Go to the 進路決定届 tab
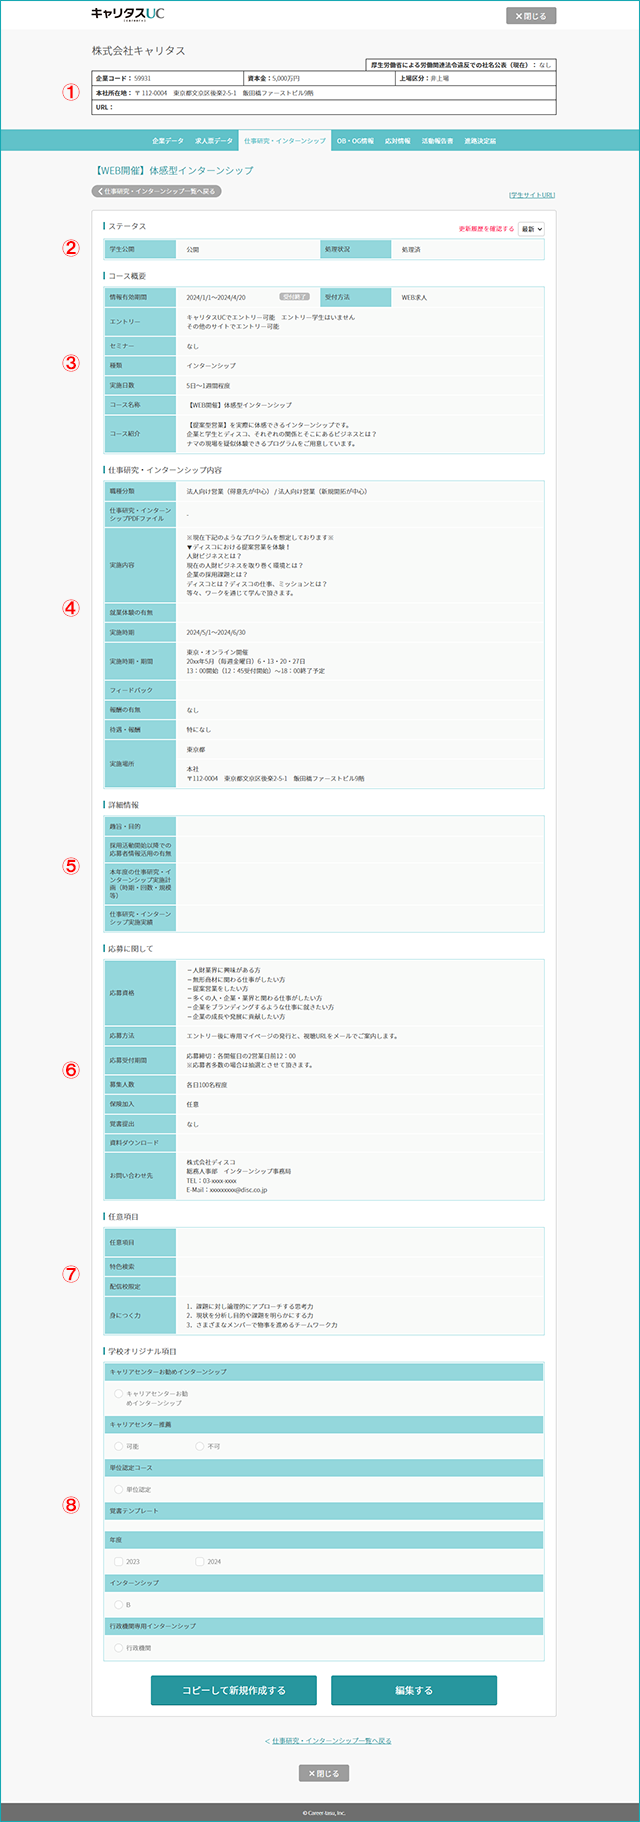The width and height of the screenshot is (640, 1822). pos(480,141)
